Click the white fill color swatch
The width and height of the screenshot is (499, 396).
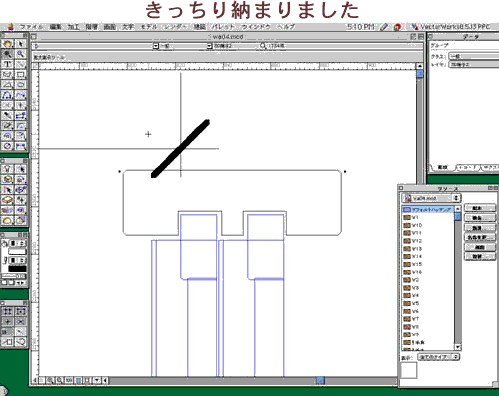(x=17, y=252)
